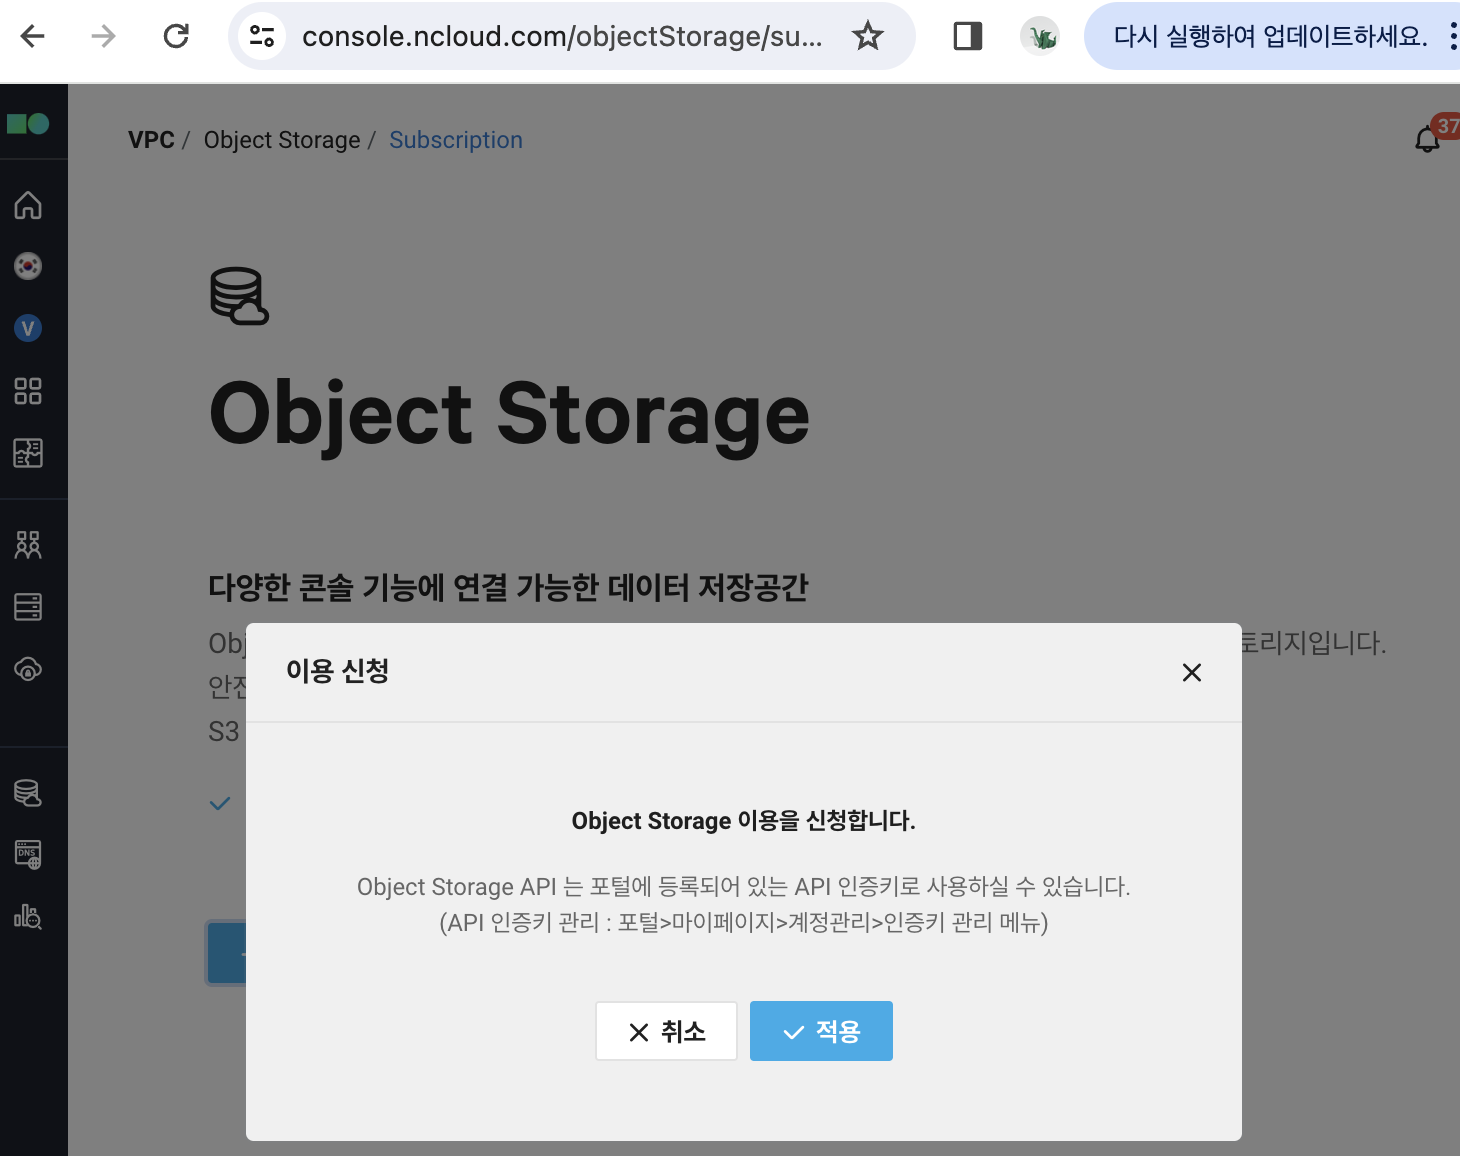Image resolution: width=1460 pixels, height=1156 pixels.
Task: Confirm the request with 적용 button
Action: coord(821,1031)
